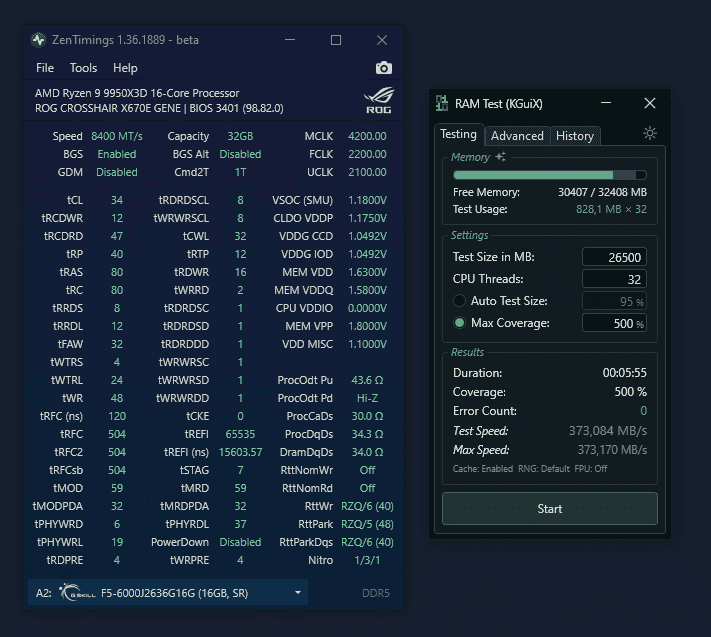This screenshot has width=711, height=637.
Task: Click the Test Speed 373,084 MB/s value
Action: pos(608,430)
